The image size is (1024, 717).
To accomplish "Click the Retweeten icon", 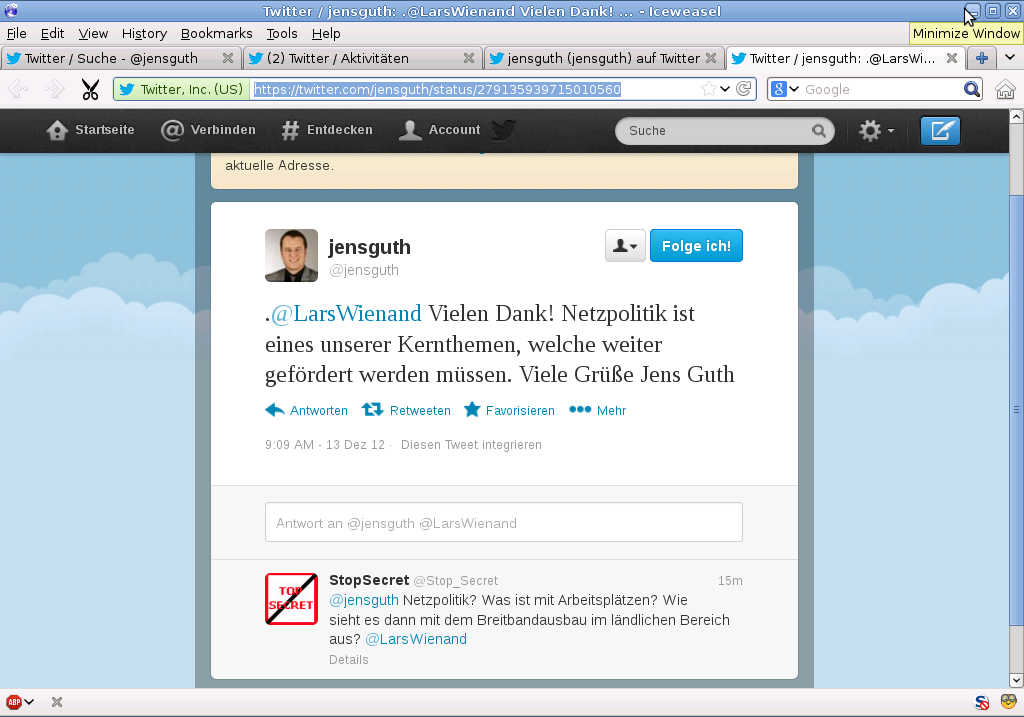I will point(372,410).
